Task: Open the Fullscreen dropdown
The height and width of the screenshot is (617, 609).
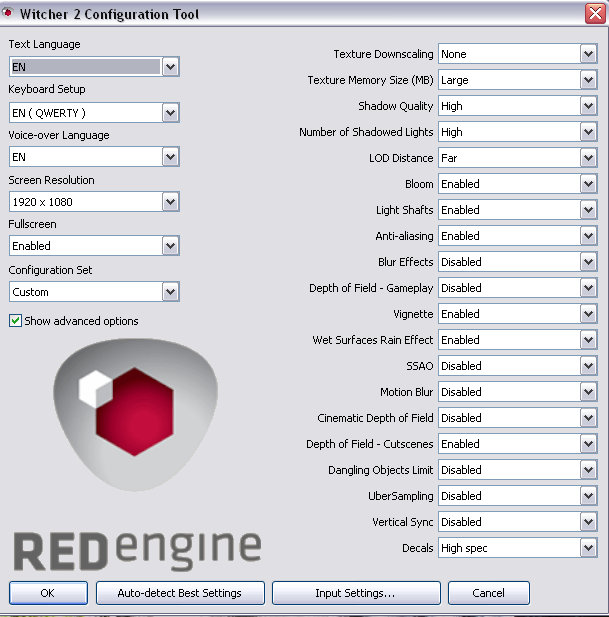Action: coord(94,246)
